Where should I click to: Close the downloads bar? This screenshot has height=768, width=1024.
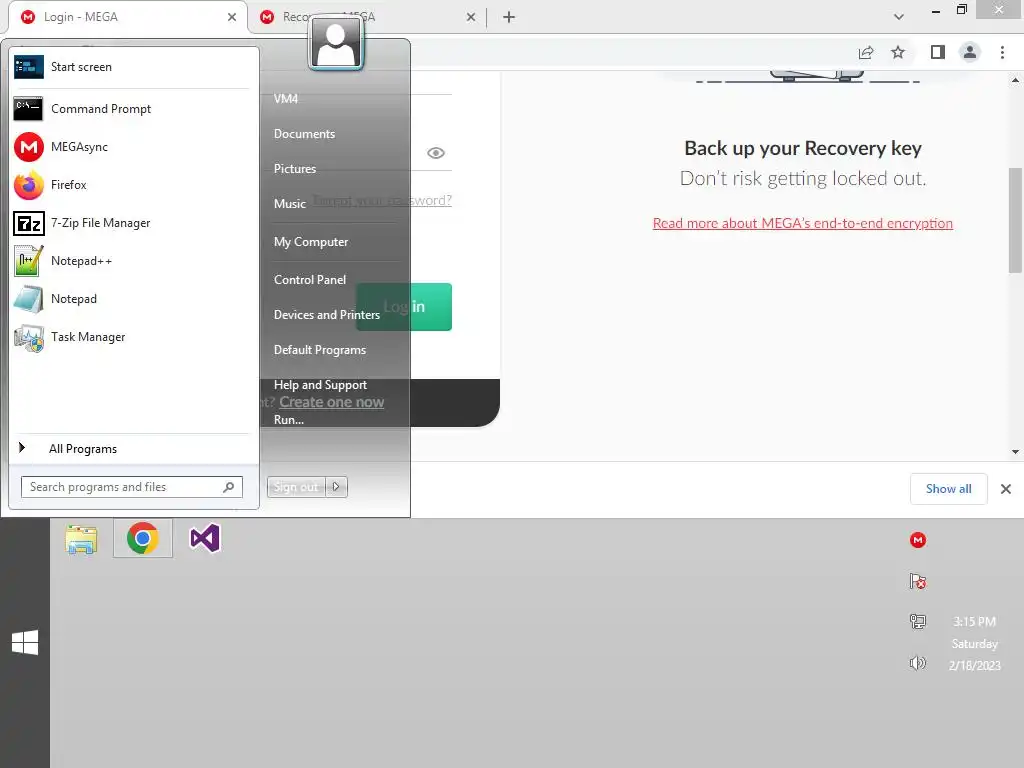tap(1006, 488)
